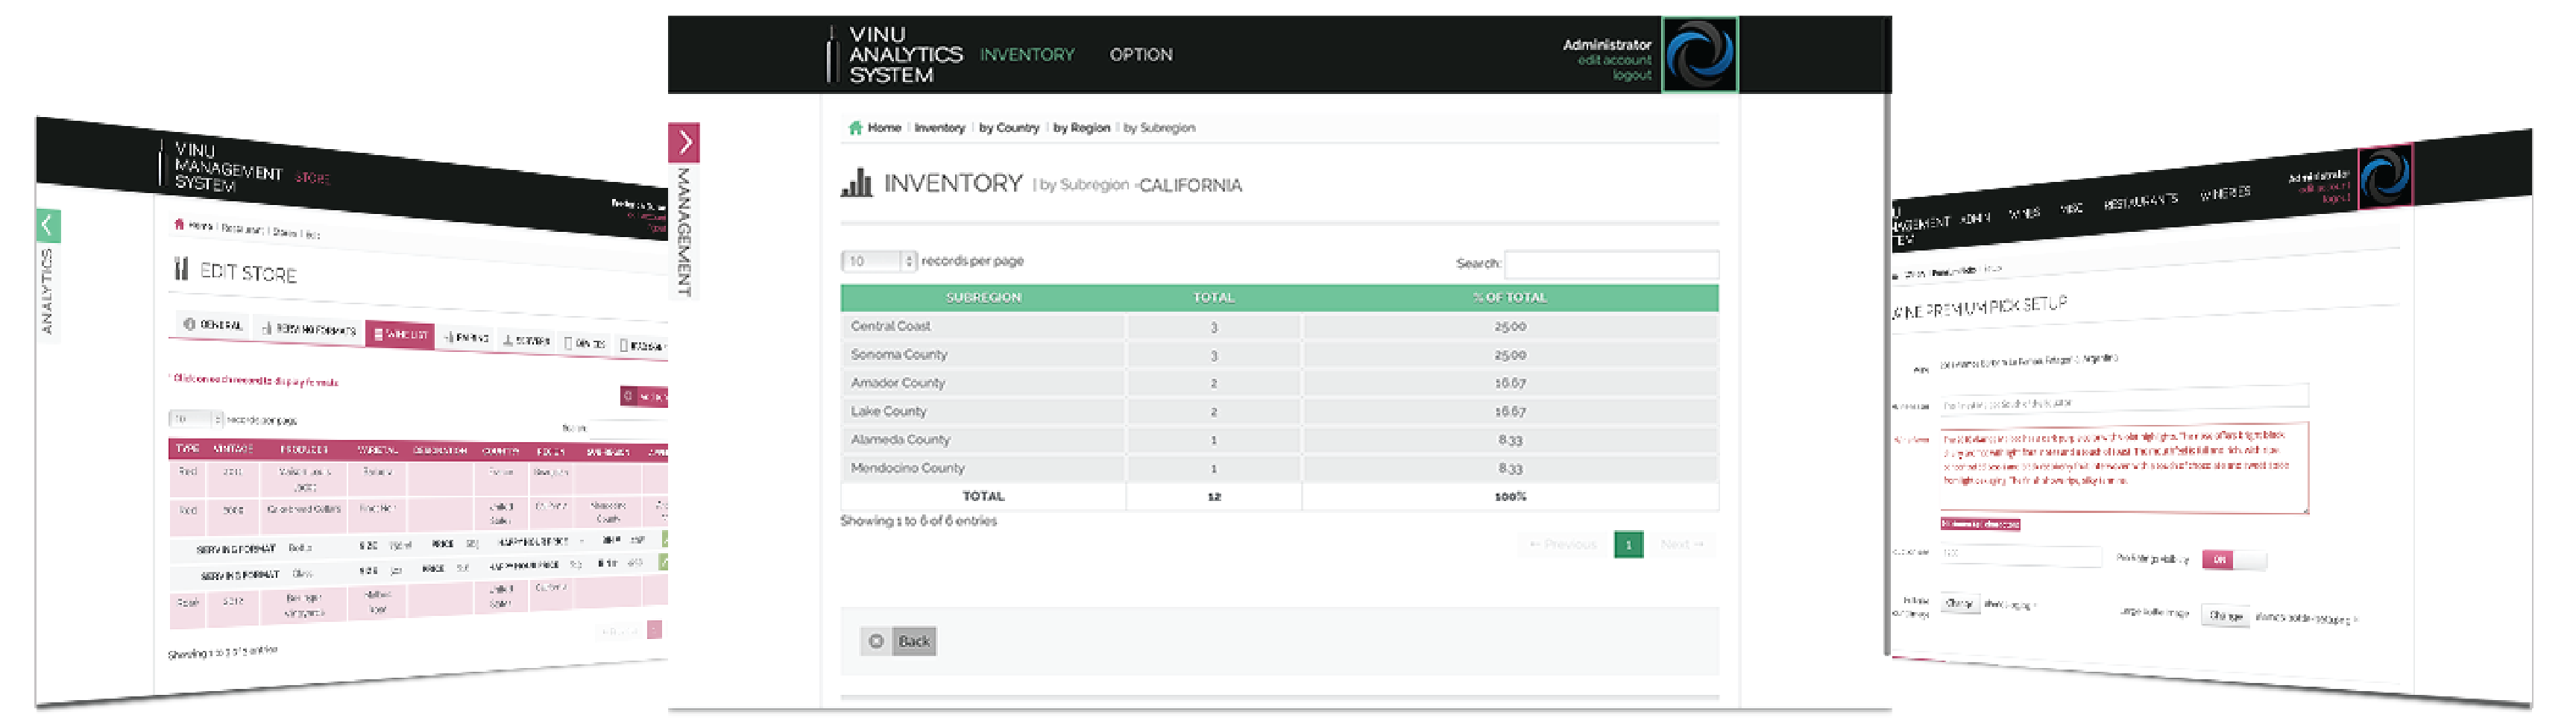Click the circular icon beside Back
Viewport: 2576px width, 718px height.
coord(876,641)
